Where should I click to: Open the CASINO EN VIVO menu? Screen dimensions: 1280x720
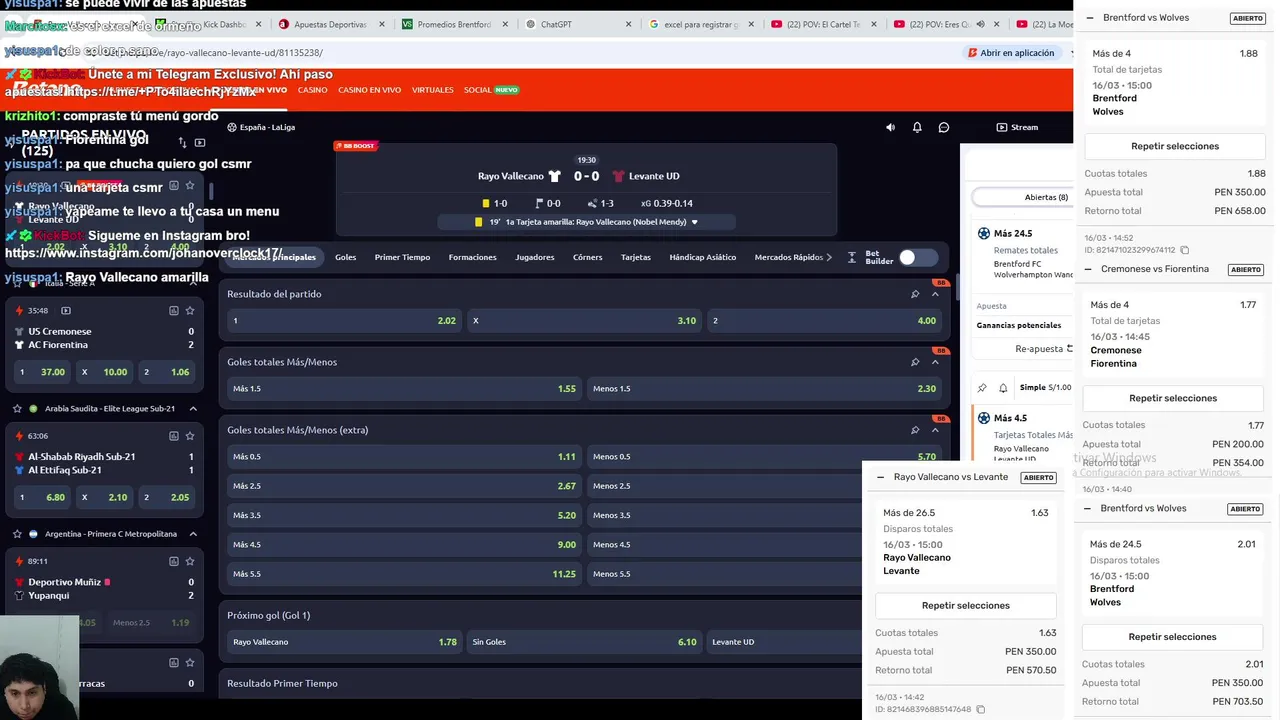[x=369, y=90]
